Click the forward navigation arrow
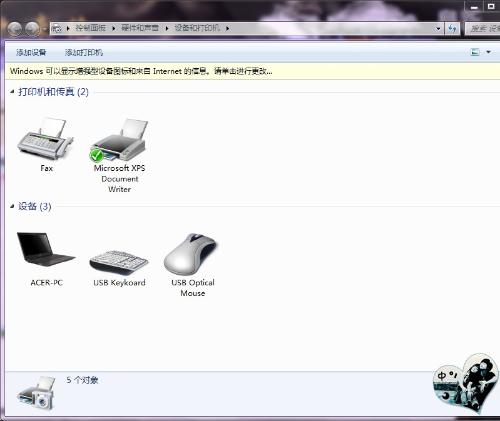The image size is (500, 421). coord(32,29)
